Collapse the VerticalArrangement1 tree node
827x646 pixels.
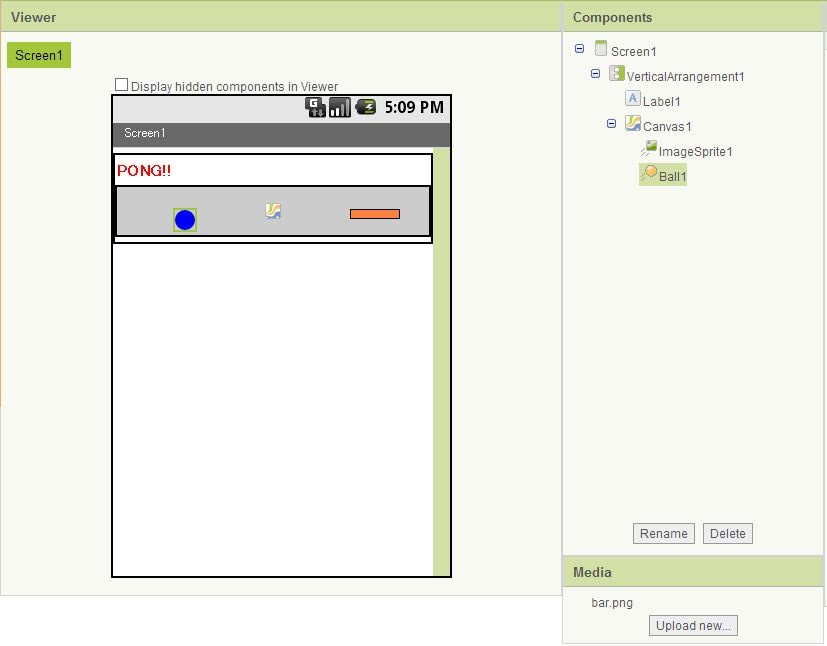596,74
